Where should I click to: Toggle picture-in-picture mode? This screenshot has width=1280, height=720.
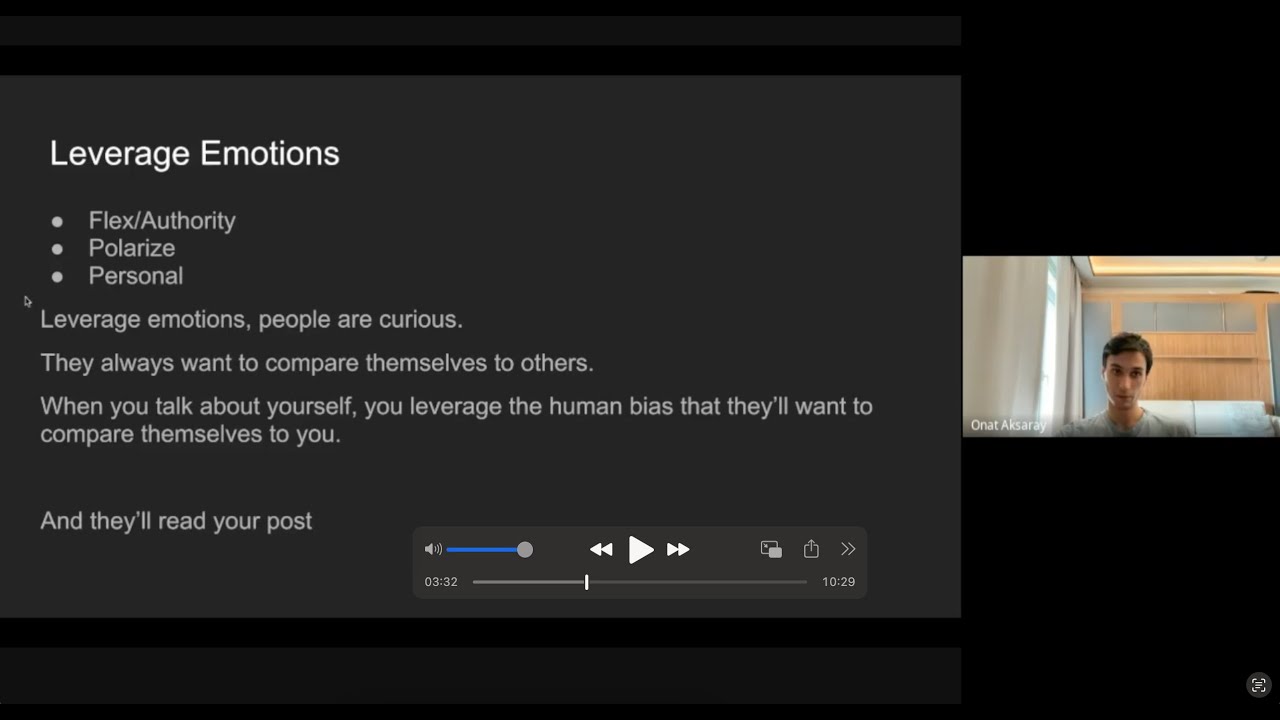771,549
